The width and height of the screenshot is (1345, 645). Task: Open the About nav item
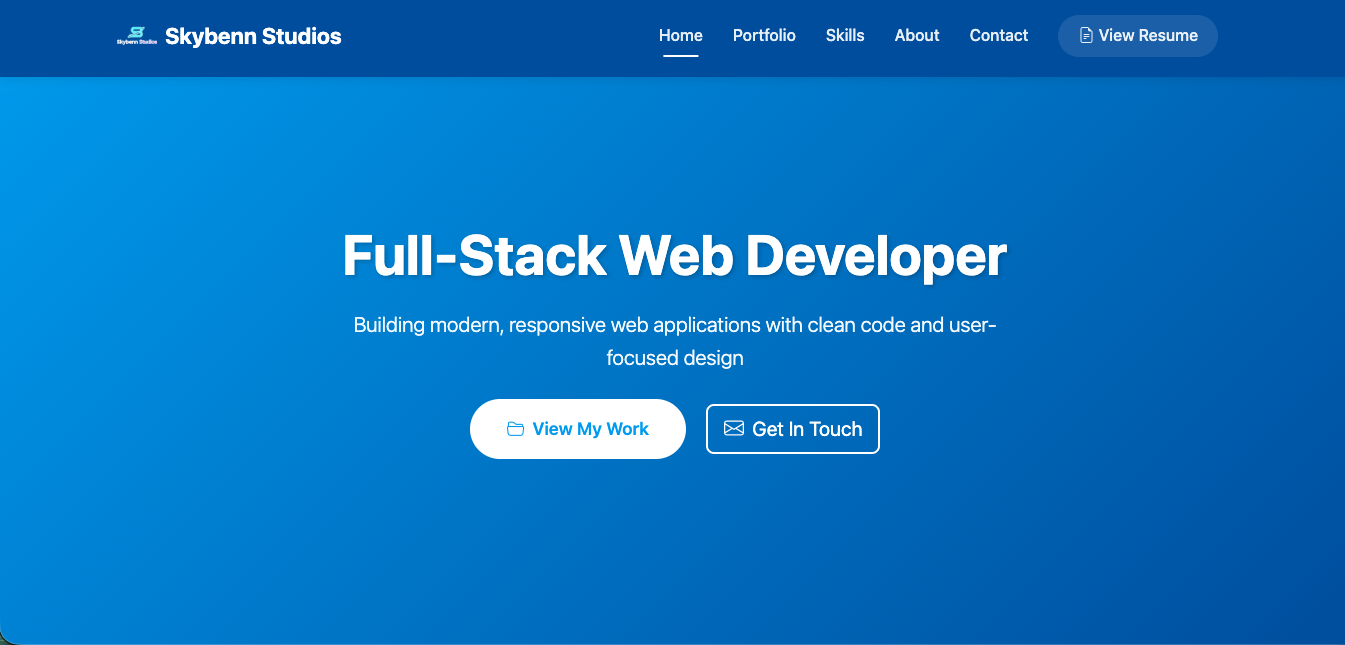[x=916, y=34]
